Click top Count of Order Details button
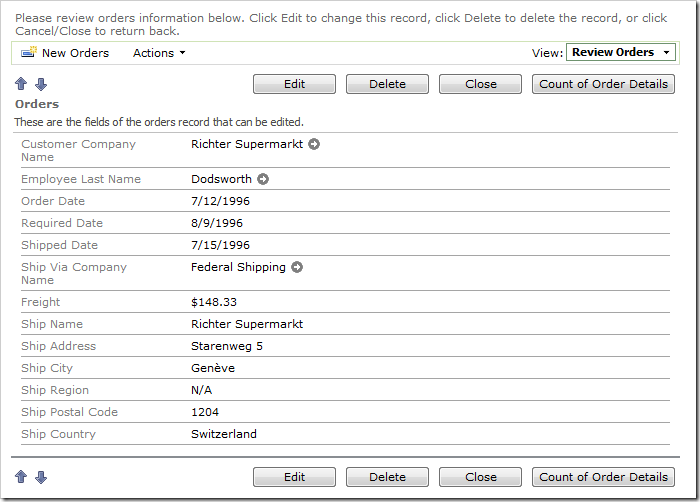The height and width of the screenshot is (502, 700). click(x=603, y=84)
